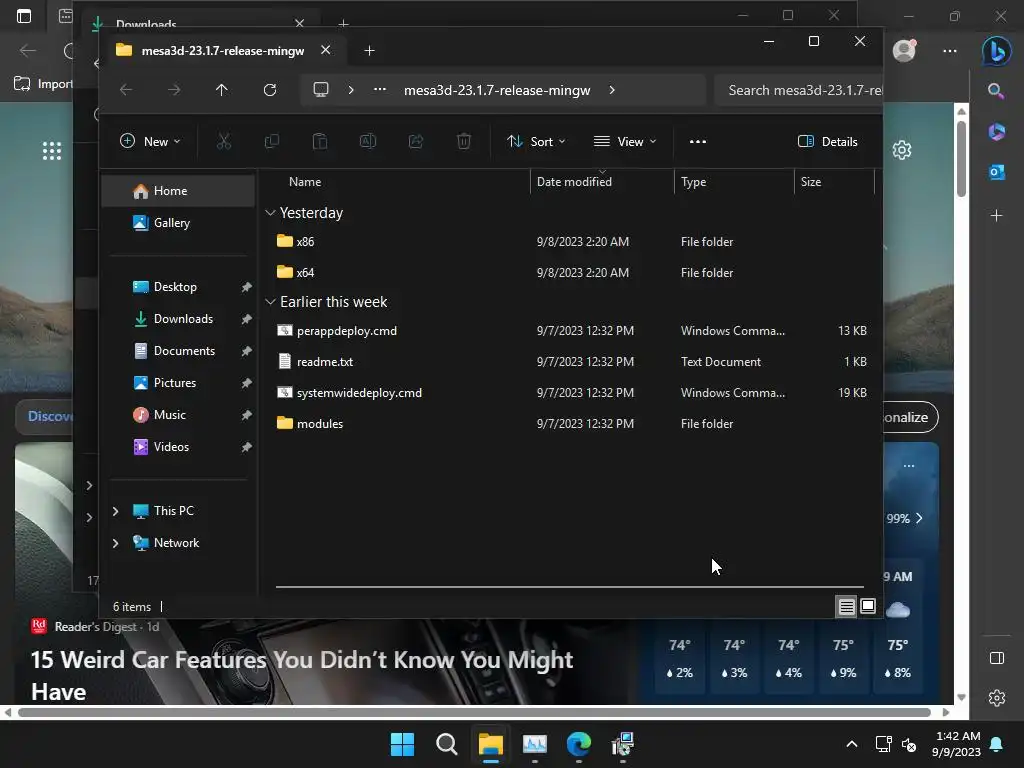The width and height of the screenshot is (1024, 768).
Task: Refresh the current folder view
Action: tap(270, 90)
